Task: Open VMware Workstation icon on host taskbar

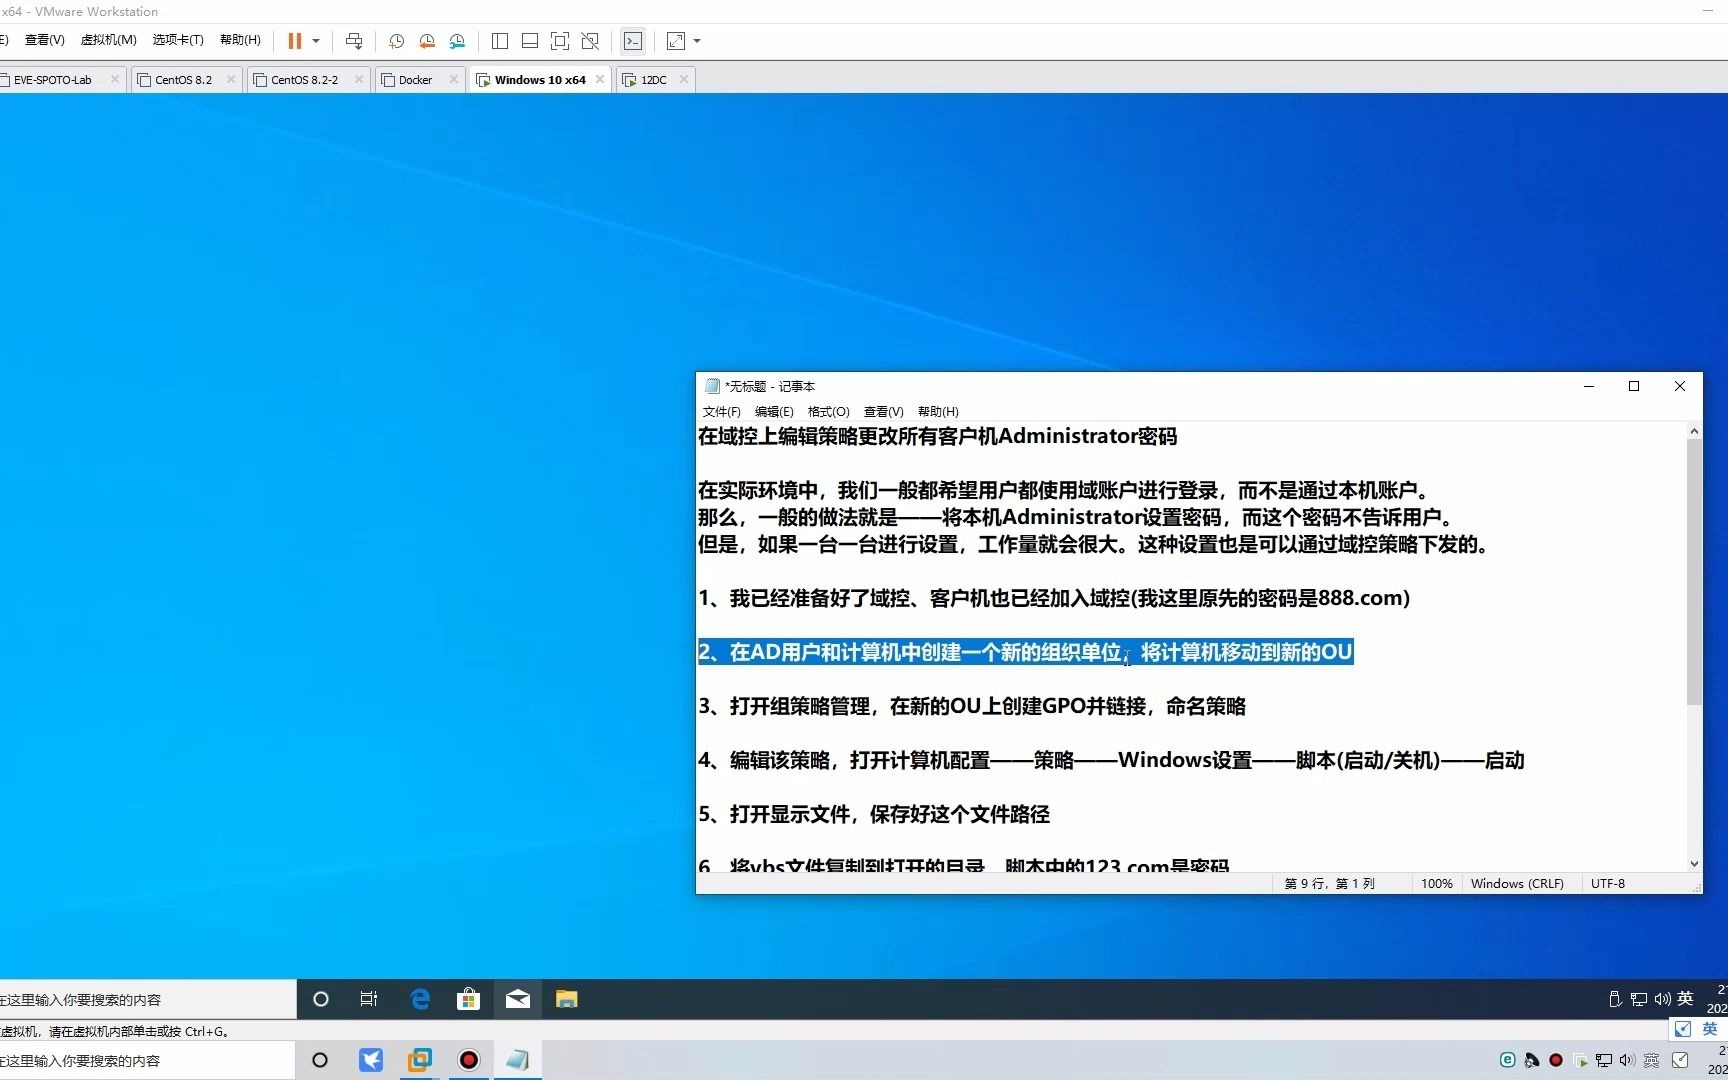Action: (x=419, y=1060)
